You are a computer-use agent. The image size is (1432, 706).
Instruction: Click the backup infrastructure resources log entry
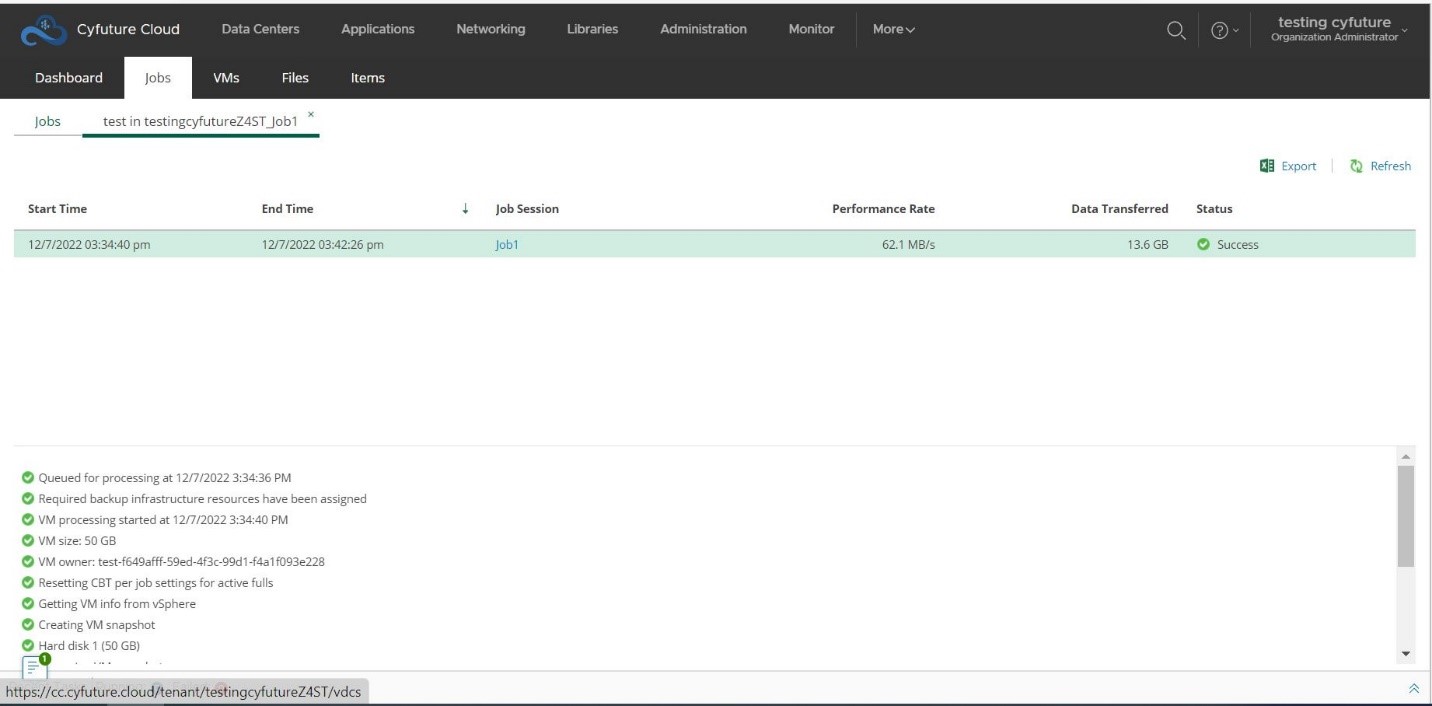click(202, 498)
